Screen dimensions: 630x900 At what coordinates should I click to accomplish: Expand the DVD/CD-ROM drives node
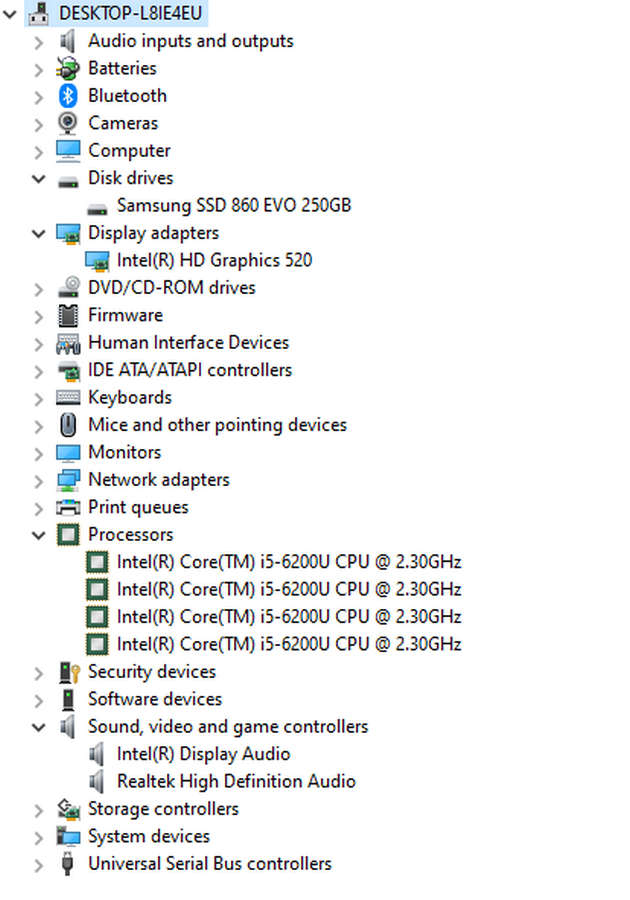[39, 287]
